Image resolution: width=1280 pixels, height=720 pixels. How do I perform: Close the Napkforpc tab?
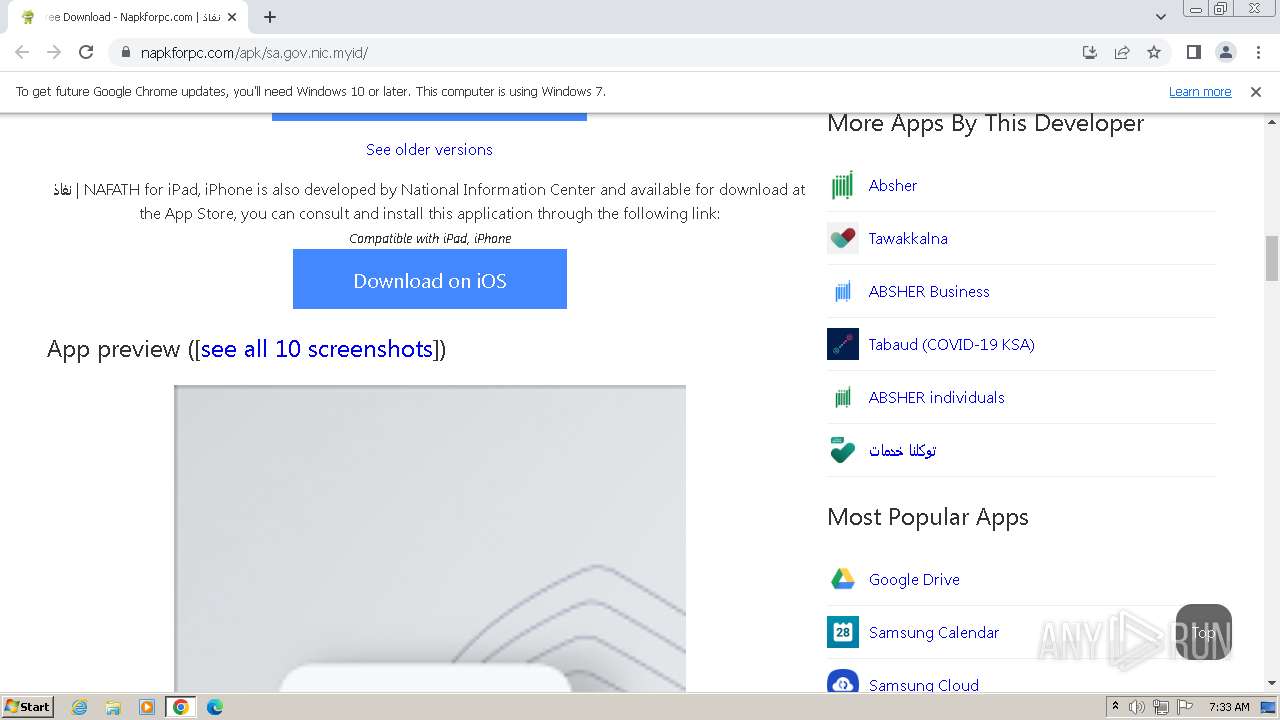232,17
